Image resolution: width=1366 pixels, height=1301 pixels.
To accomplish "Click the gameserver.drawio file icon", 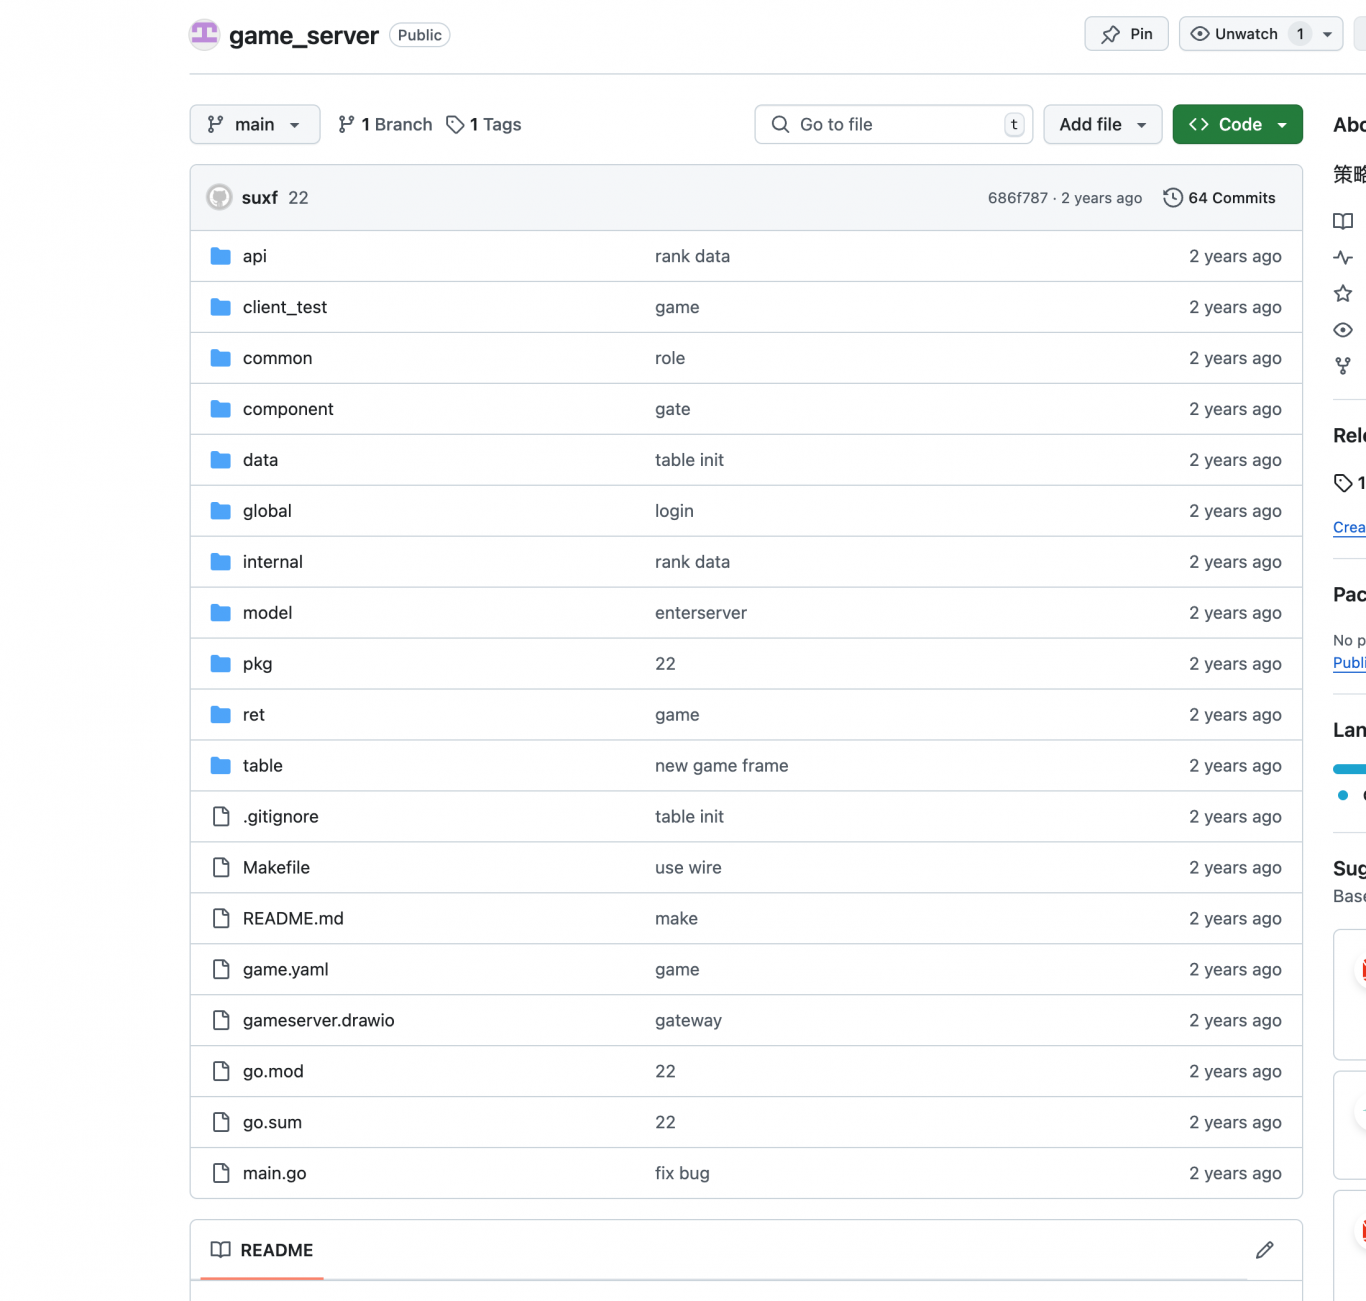I will pyautogui.click(x=221, y=1021).
